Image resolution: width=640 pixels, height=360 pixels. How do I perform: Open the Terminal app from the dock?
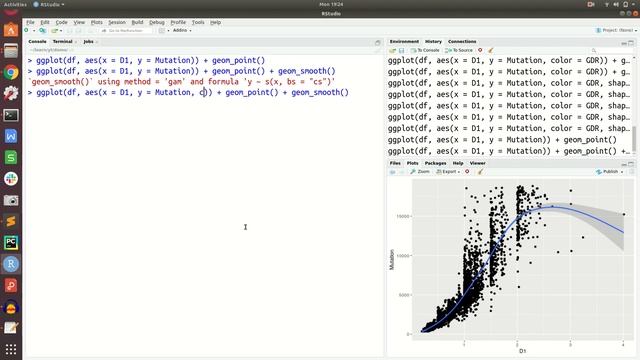[11, 115]
